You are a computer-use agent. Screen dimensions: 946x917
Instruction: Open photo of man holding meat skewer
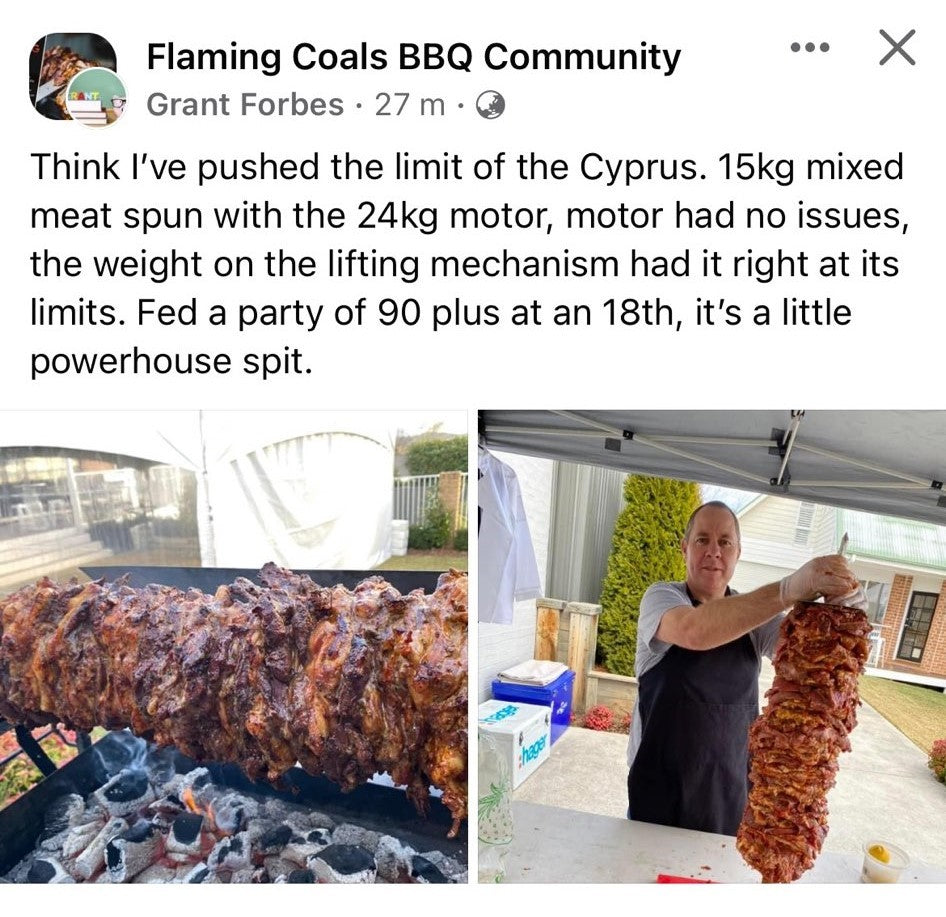point(712,646)
